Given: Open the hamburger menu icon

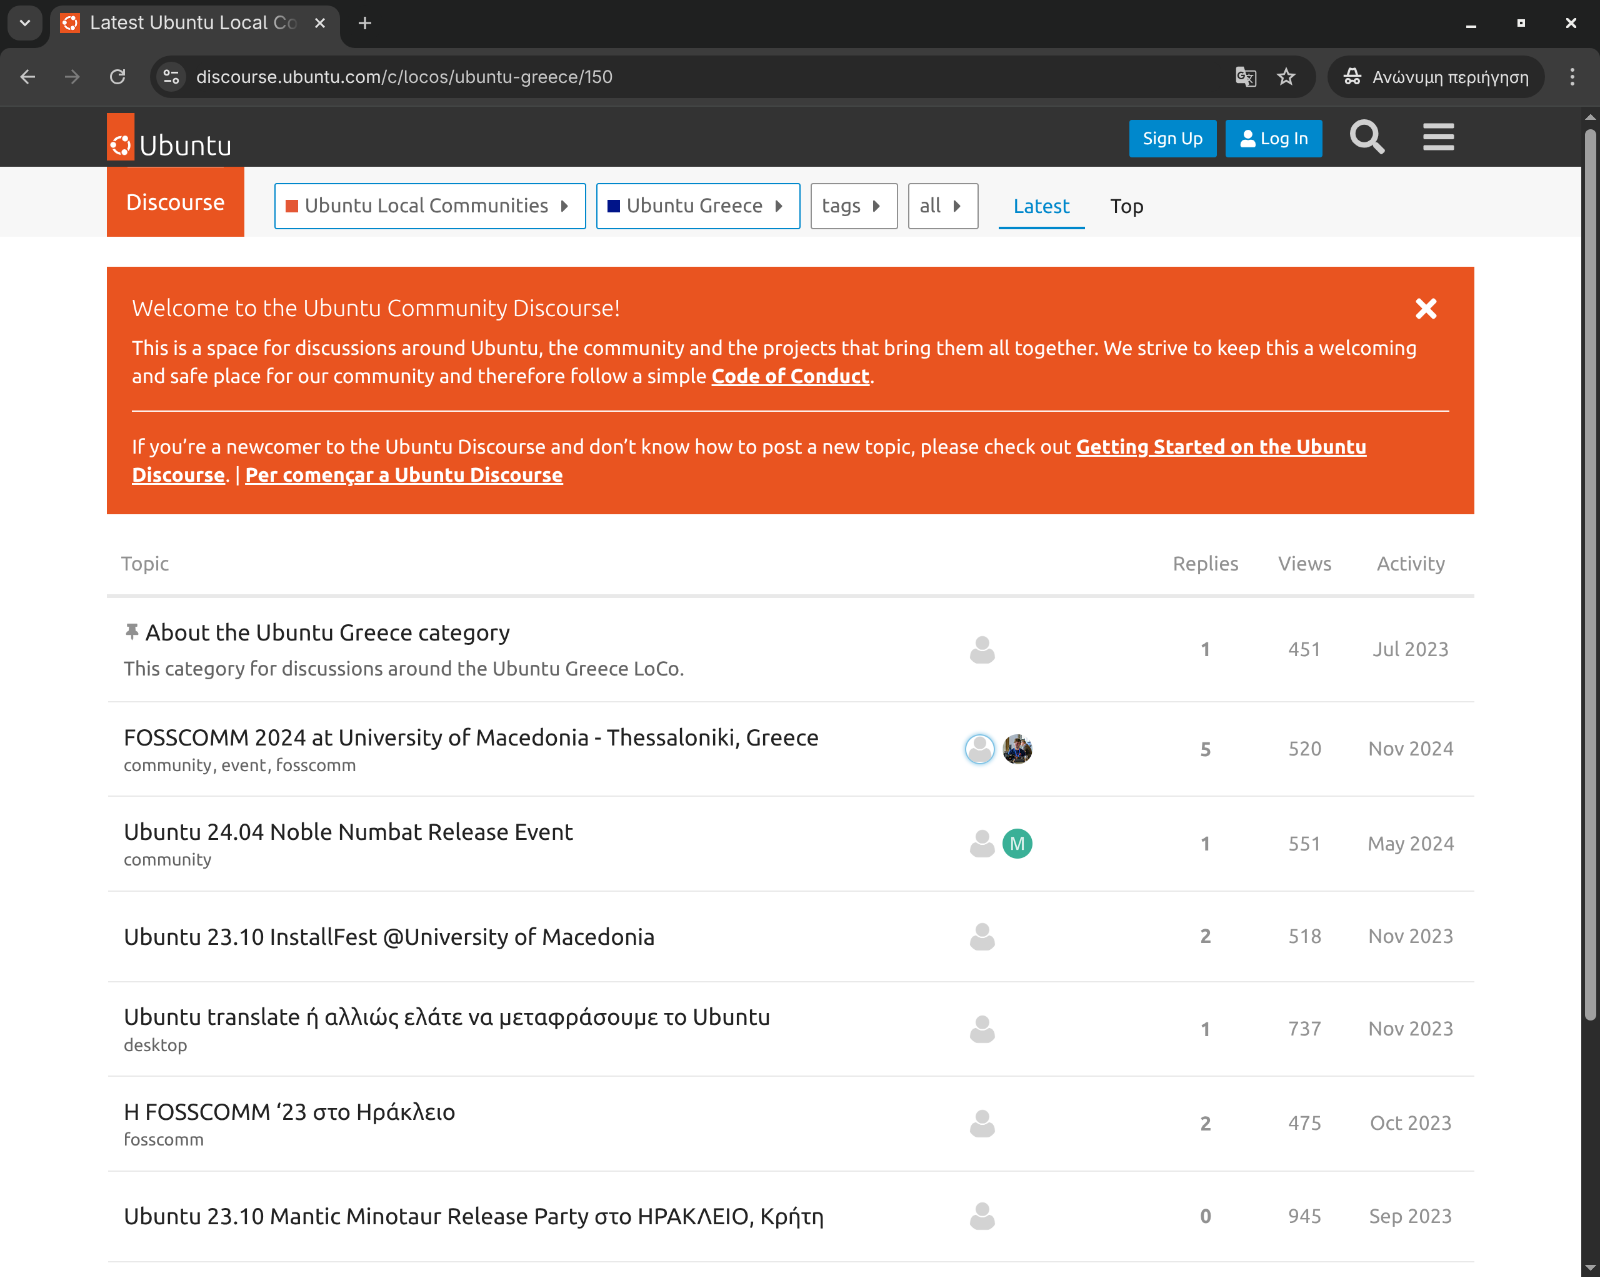Looking at the screenshot, I should 1438,137.
